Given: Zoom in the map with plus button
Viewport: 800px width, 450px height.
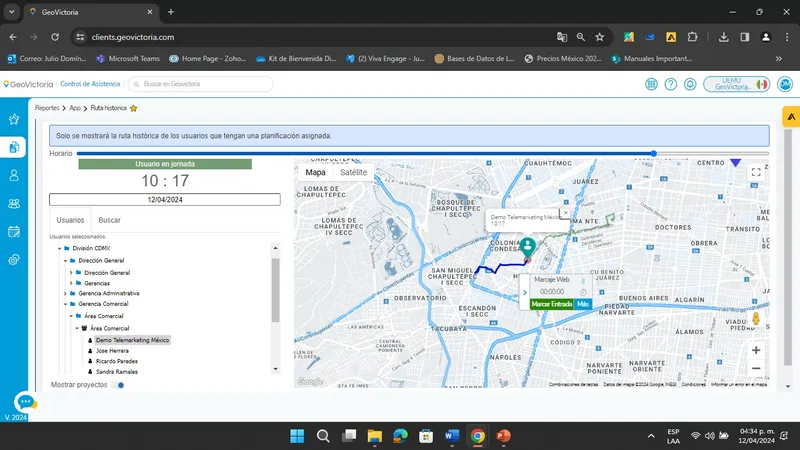Looking at the screenshot, I should (756, 350).
